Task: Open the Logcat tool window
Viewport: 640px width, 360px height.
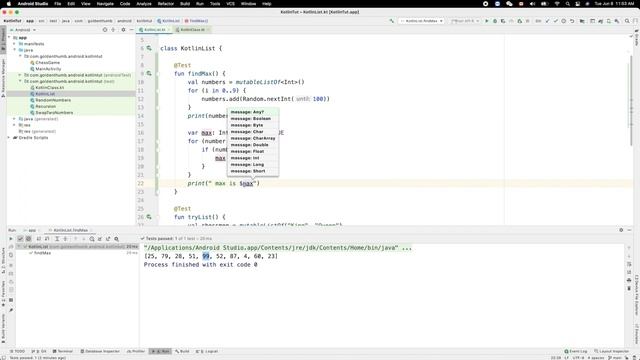Action: (x=207, y=351)
